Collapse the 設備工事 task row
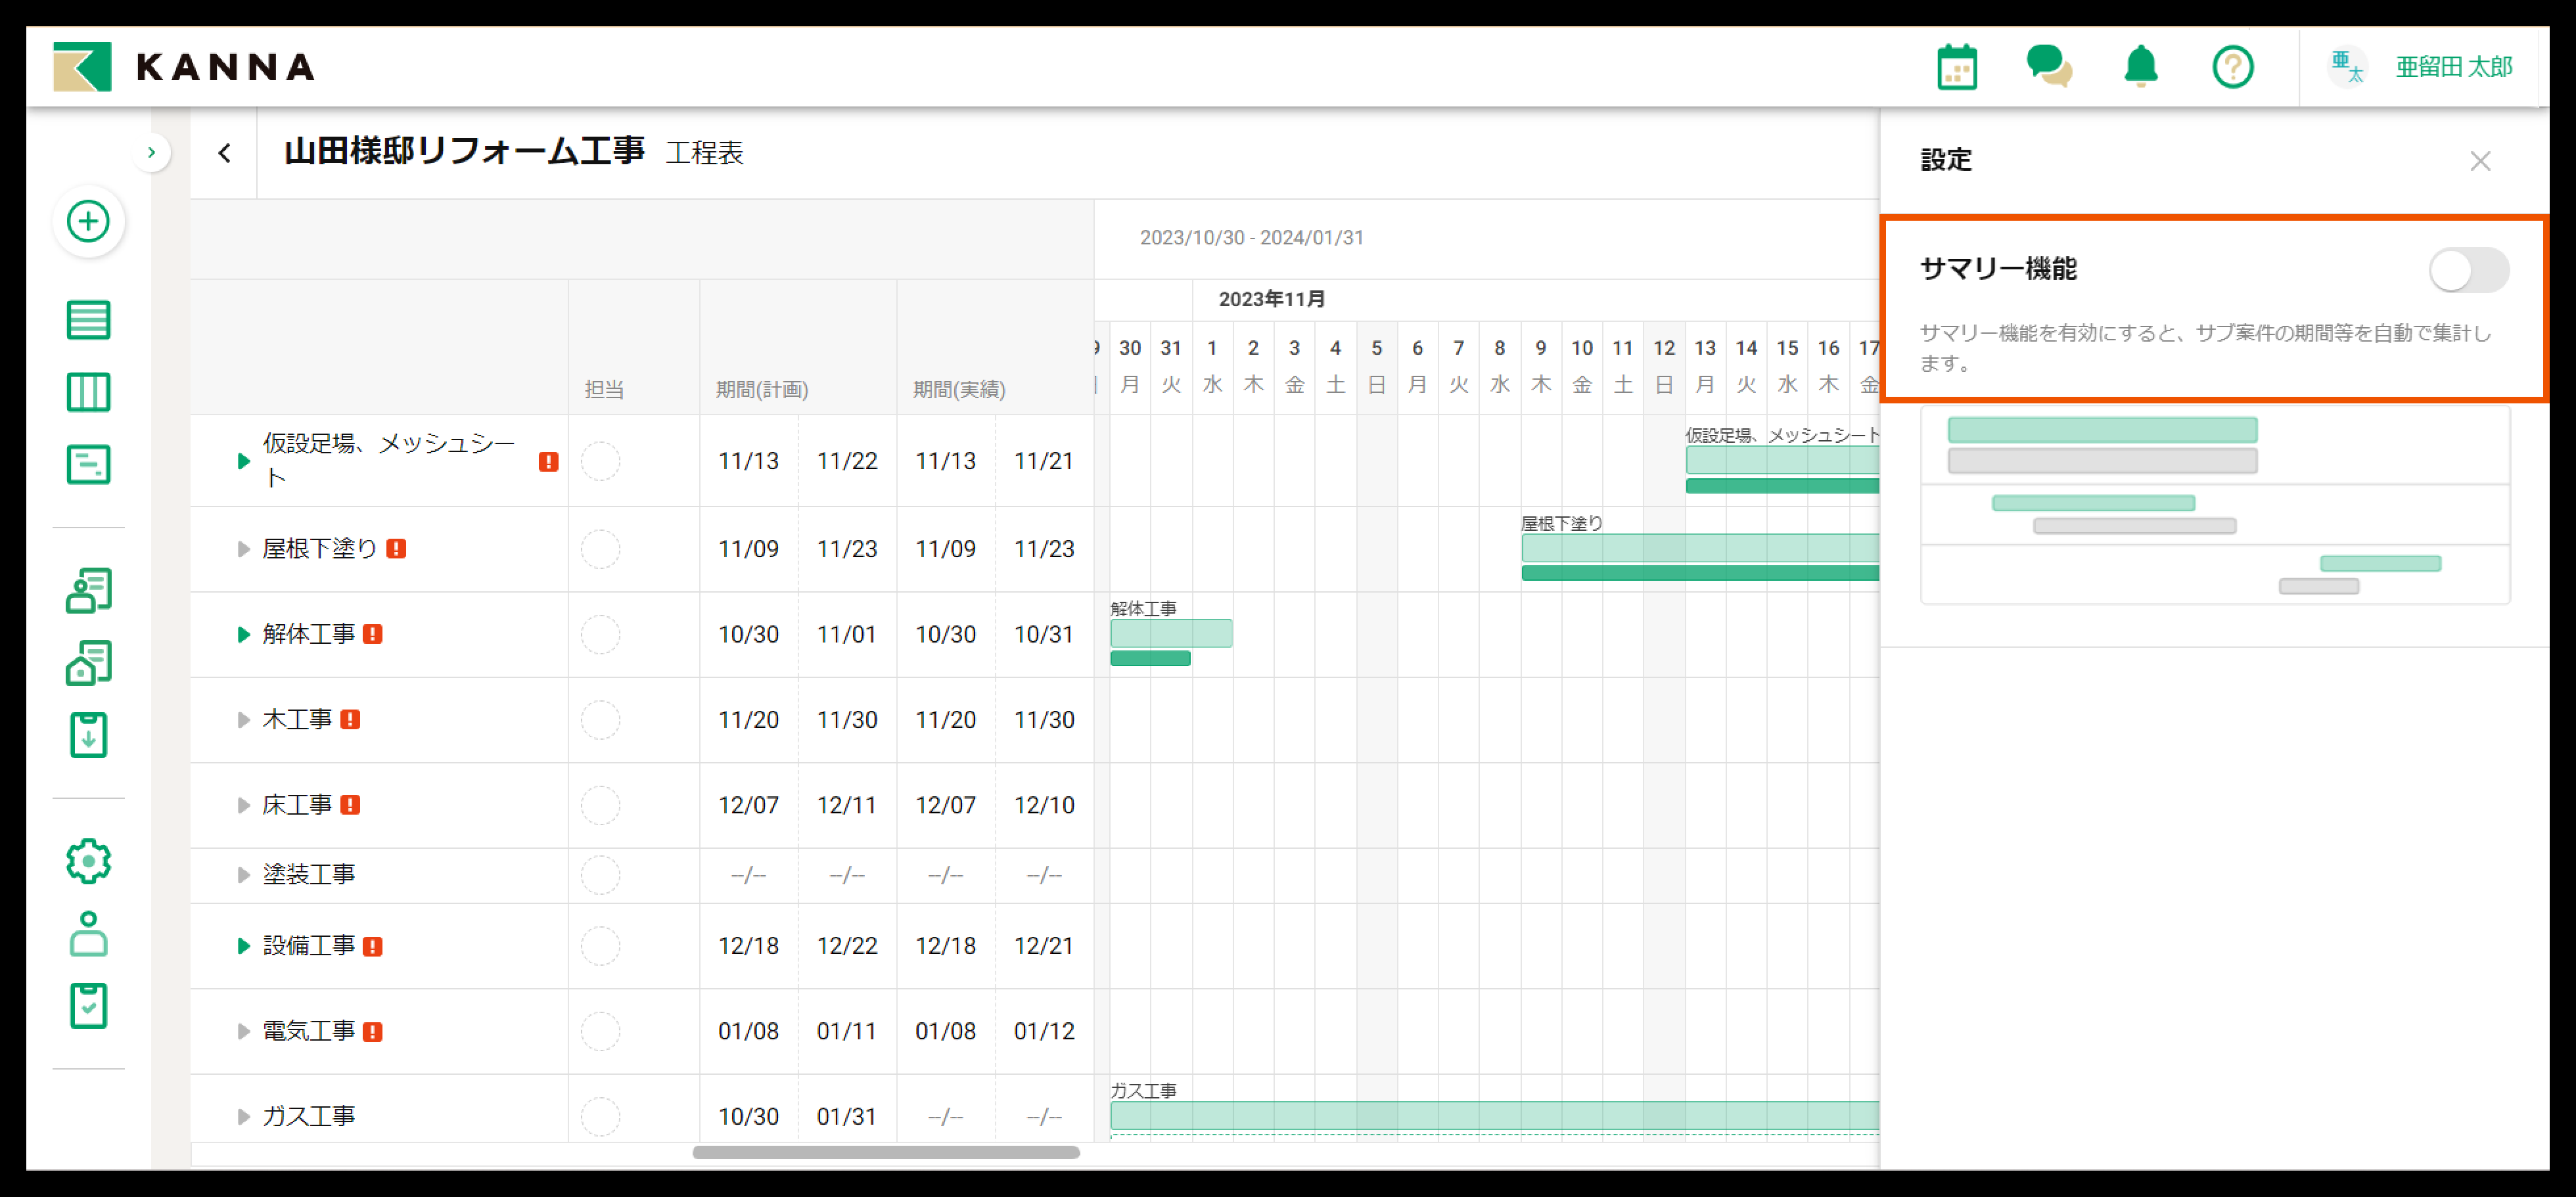 [x=243, y=946]
